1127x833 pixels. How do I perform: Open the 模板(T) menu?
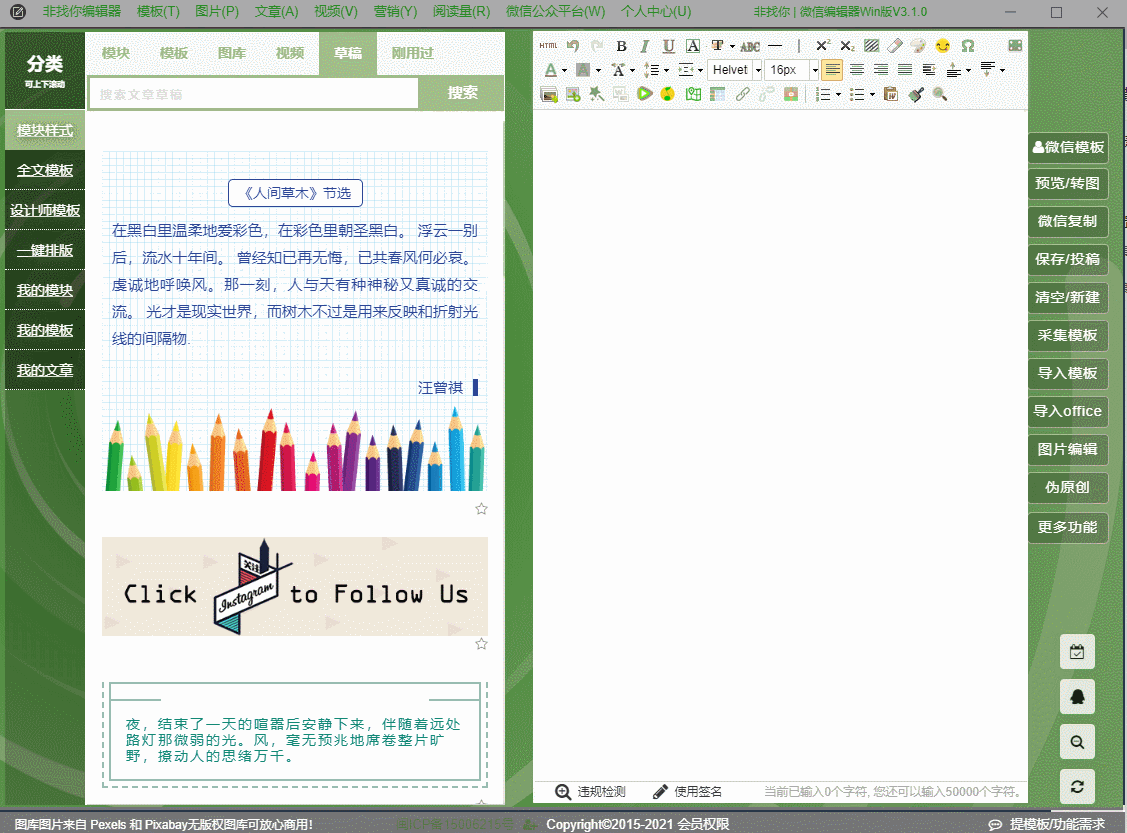coord(158,11)
